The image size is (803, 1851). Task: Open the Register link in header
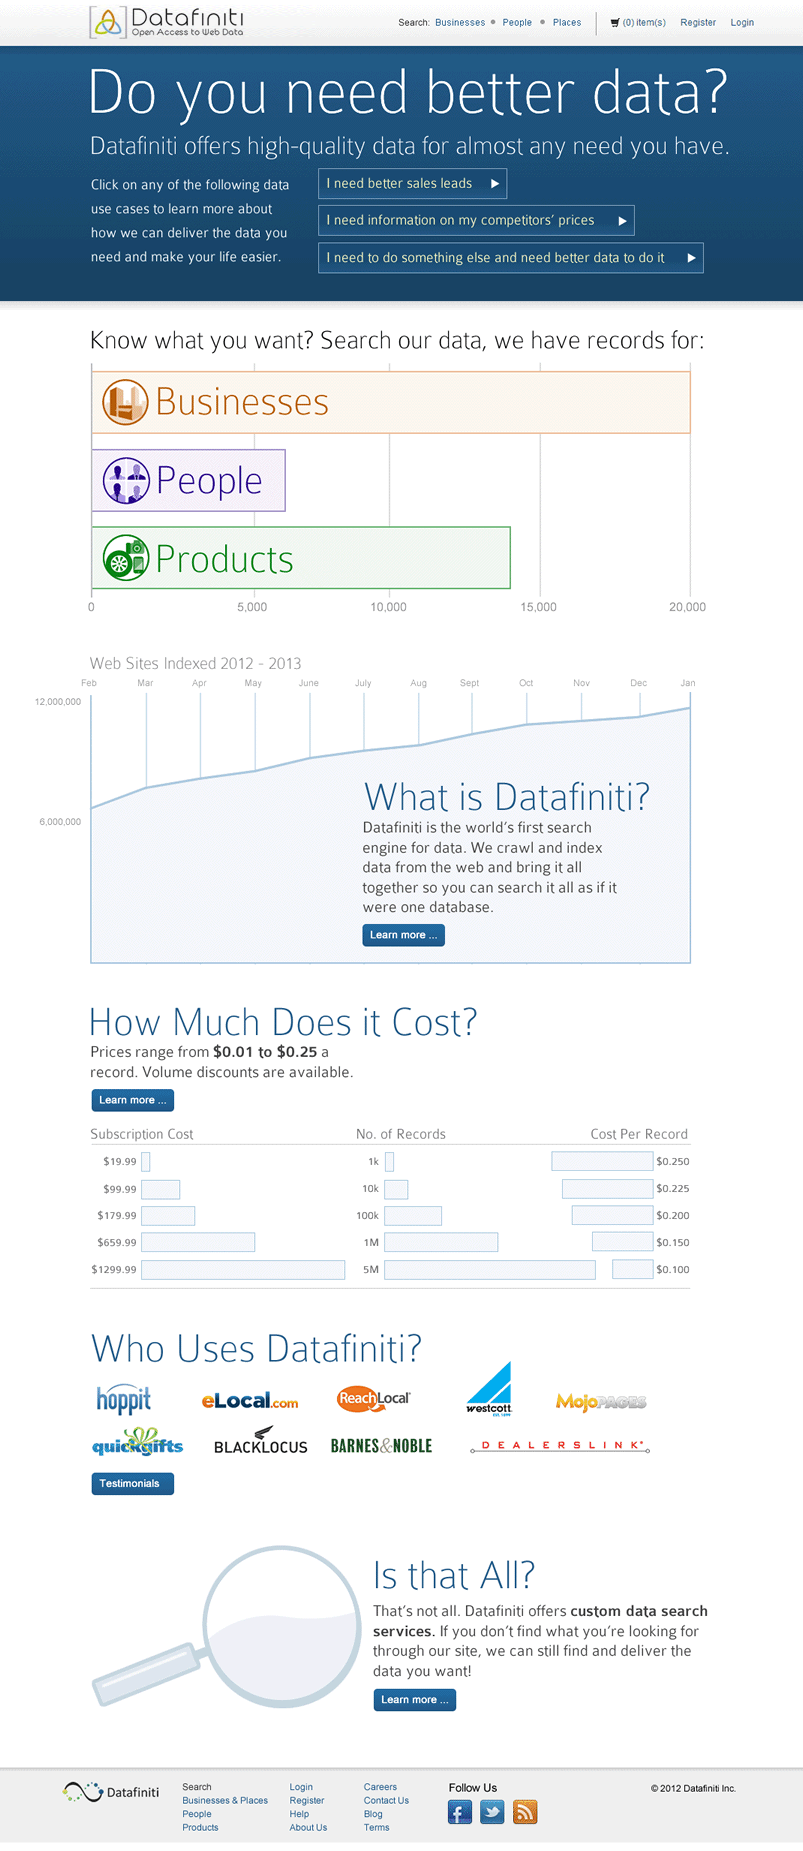tap(698, 22)
